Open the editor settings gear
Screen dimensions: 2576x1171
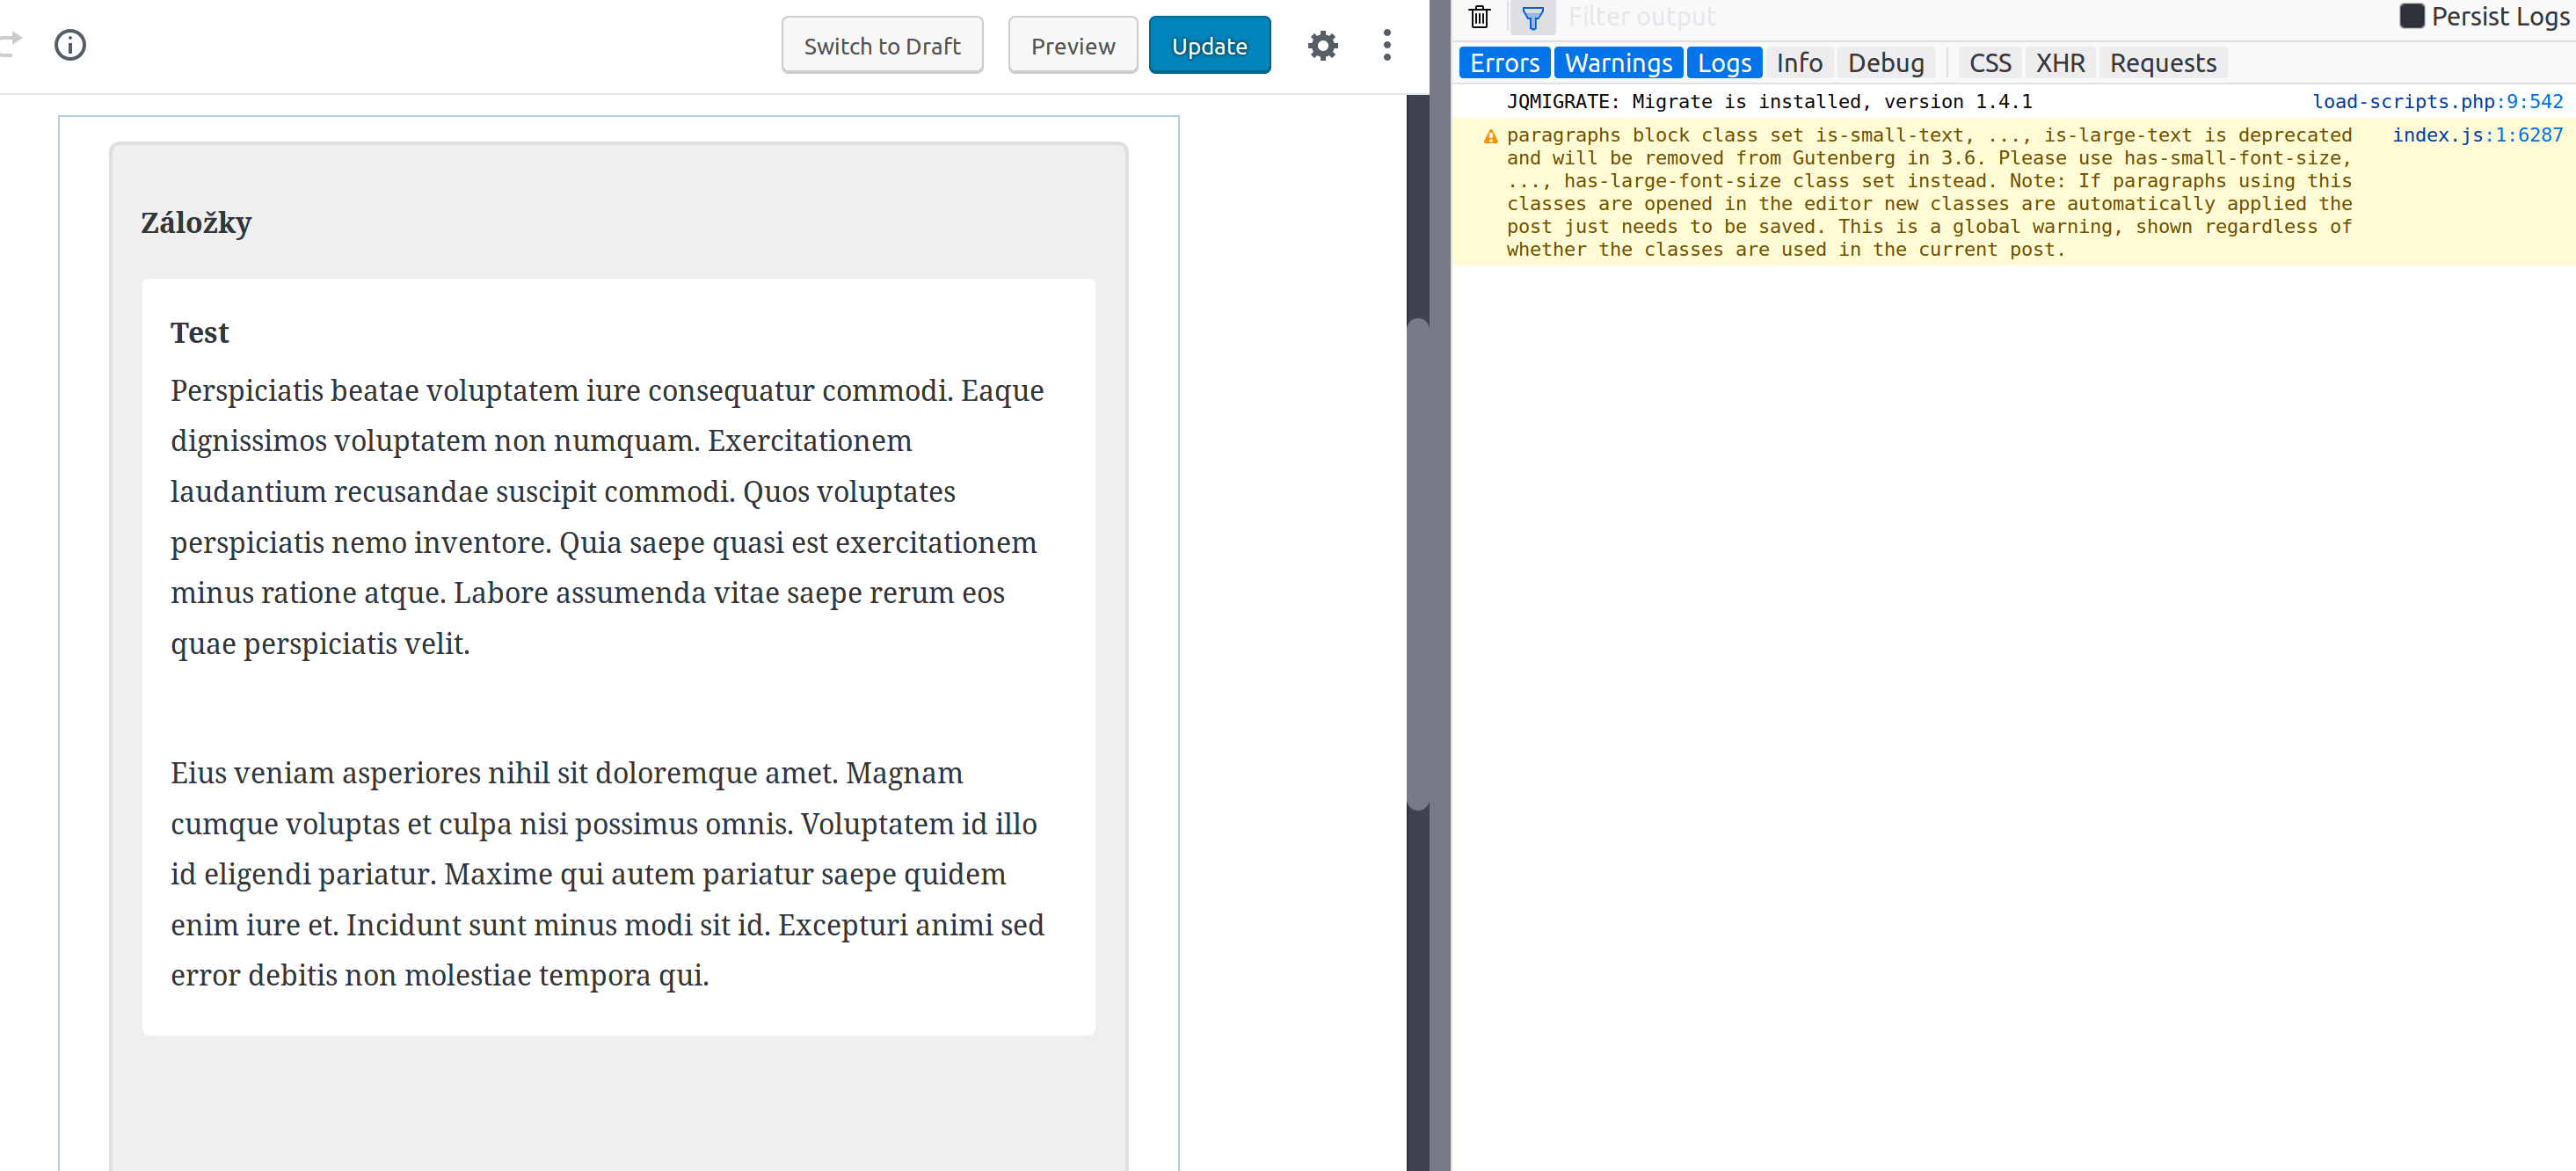(x=1322, y=45)
